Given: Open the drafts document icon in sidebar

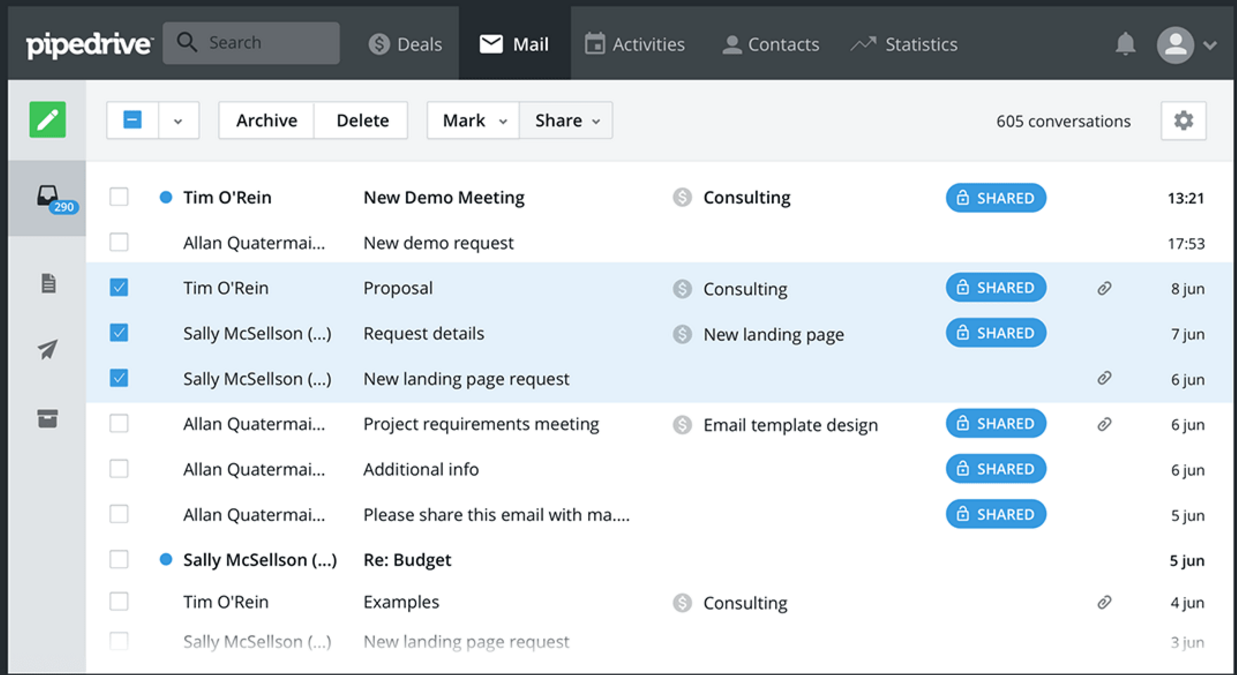Looking at the screenshot, I should tap(48, 284).
